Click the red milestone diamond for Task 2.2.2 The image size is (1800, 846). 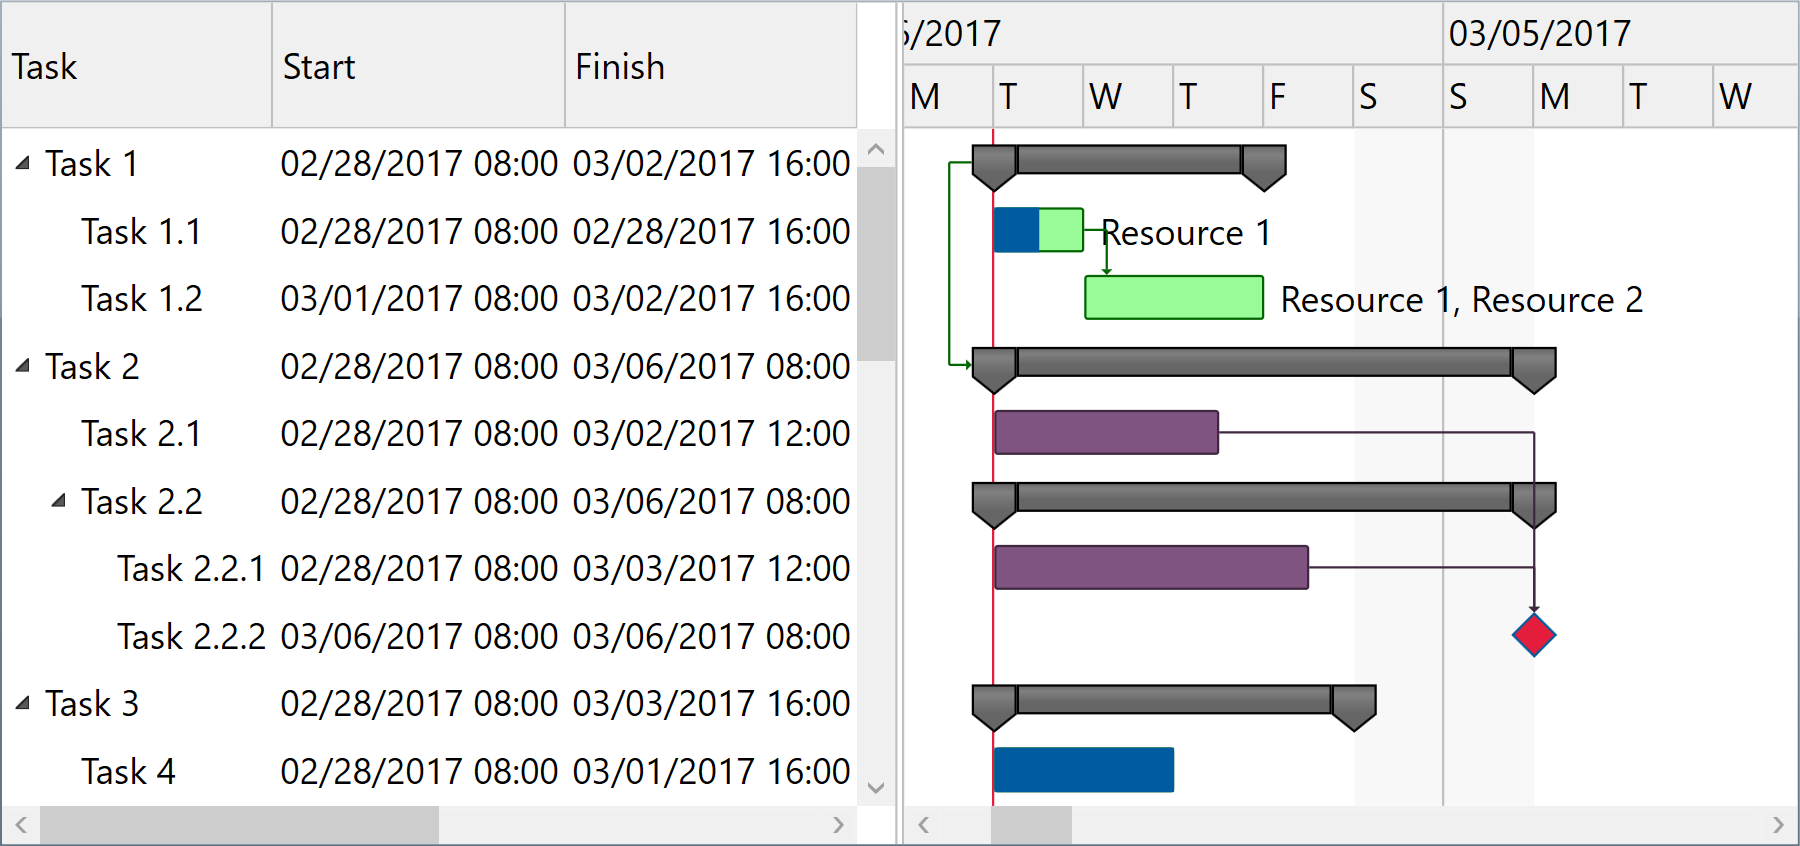click(x=1534, y=635)
